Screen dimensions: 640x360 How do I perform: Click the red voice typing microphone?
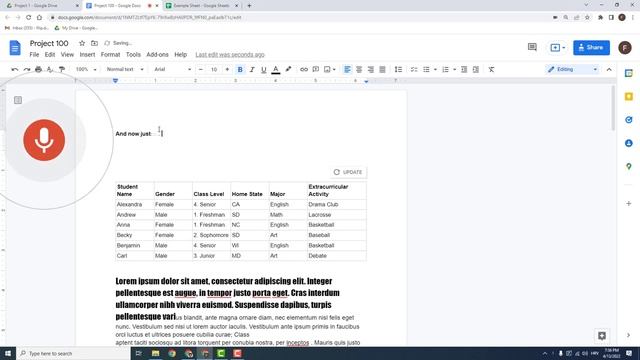point(44,140)
